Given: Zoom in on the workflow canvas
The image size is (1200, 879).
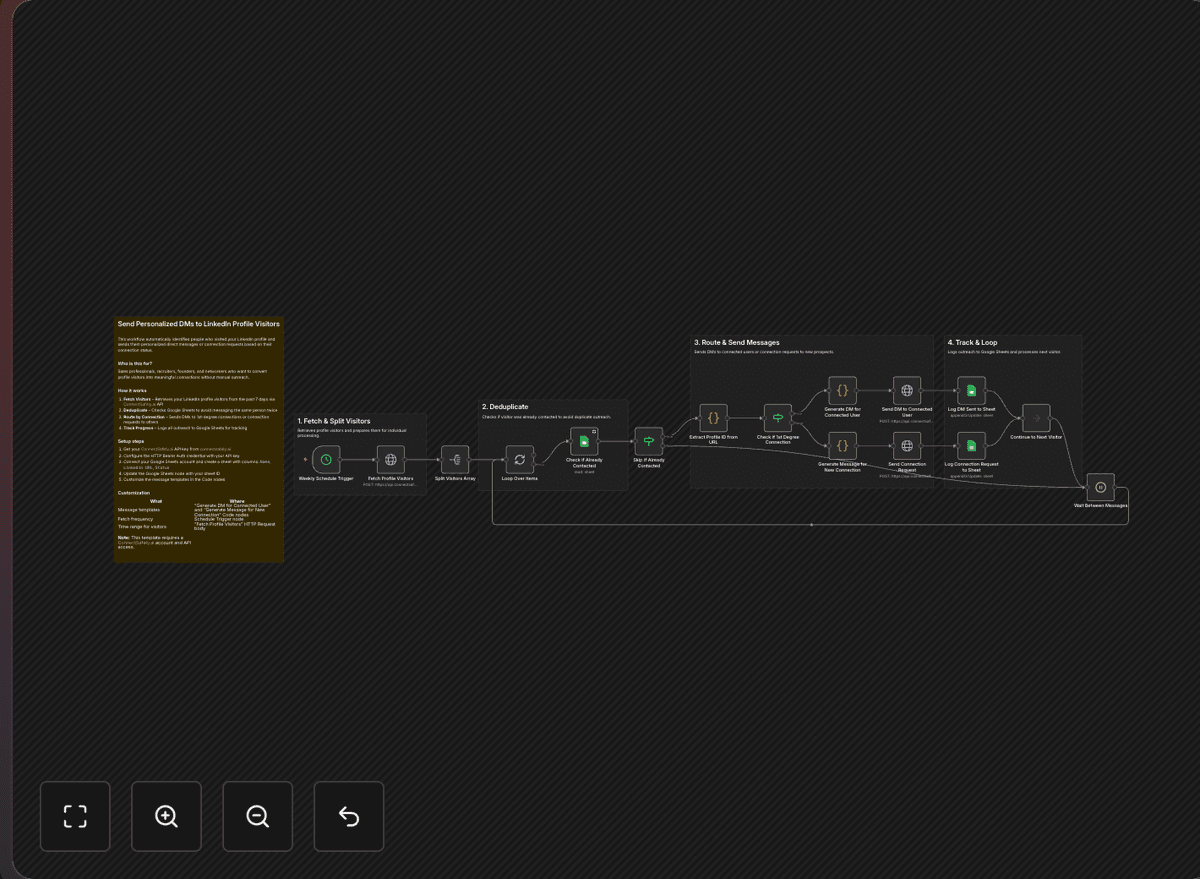Looking at the screenshot, I should tap(166, 816).
